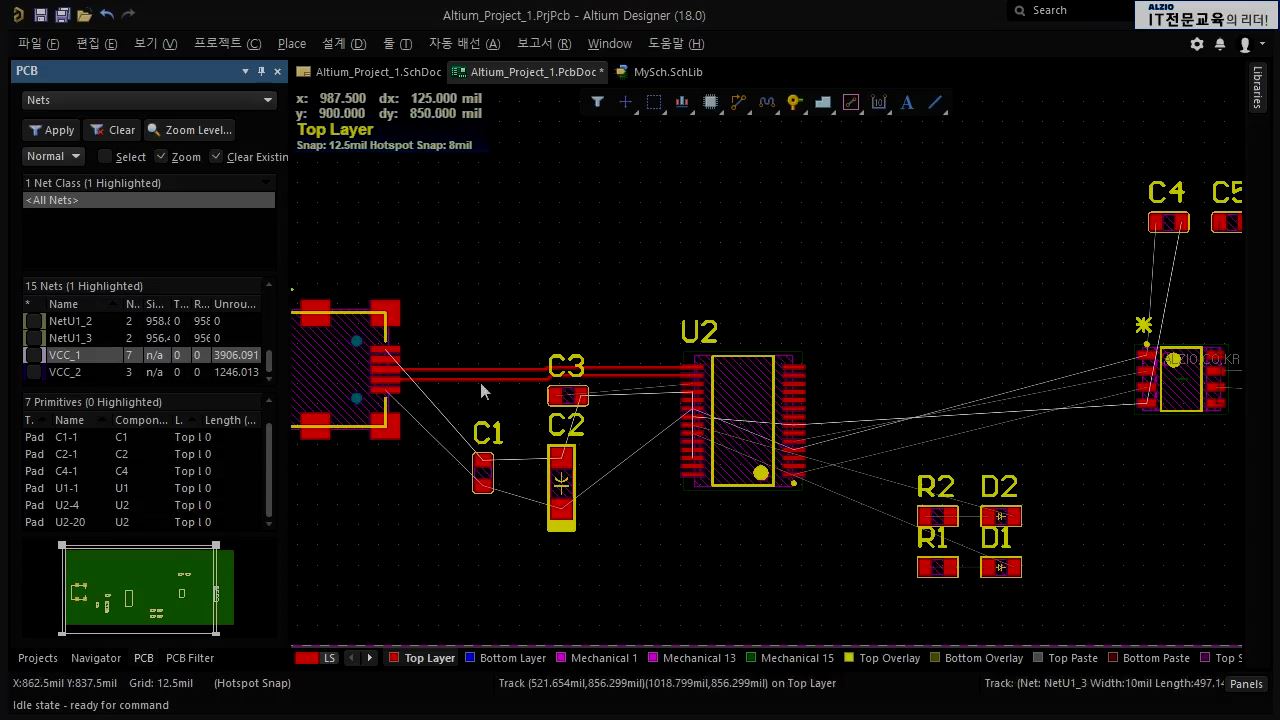
Task: Clear the PCB panel filter
Action: point(112,130)
